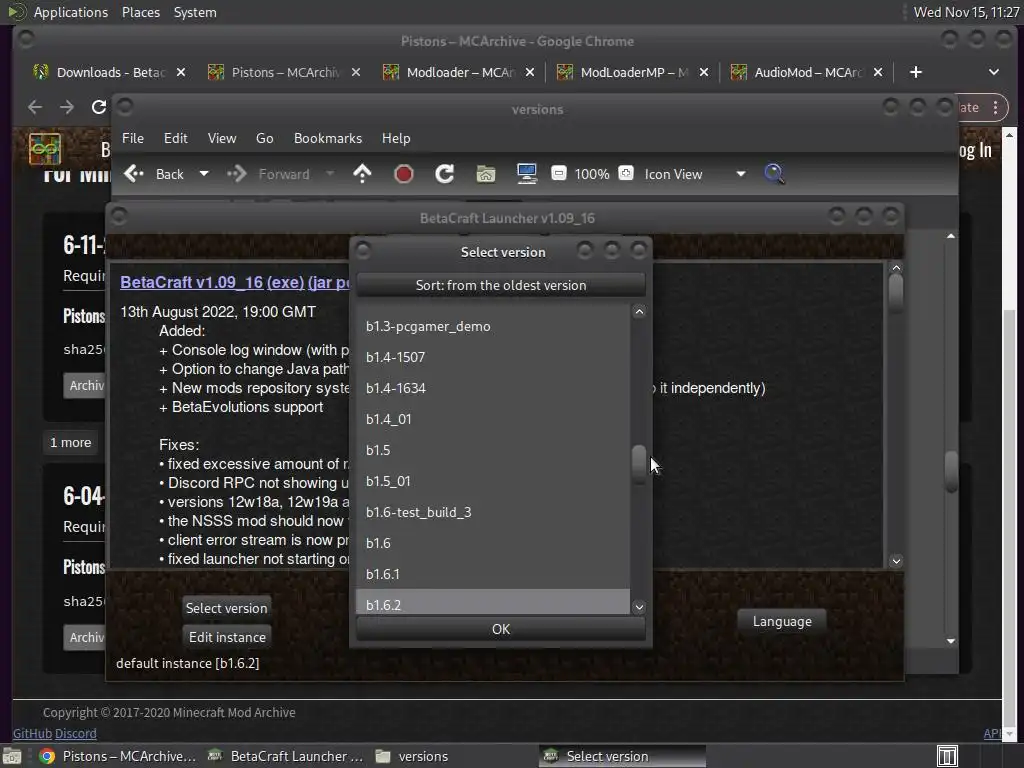1024x768 pixels.
Task: Click the 1 more button on MCArchive page
Action: [x=71, y=443]
